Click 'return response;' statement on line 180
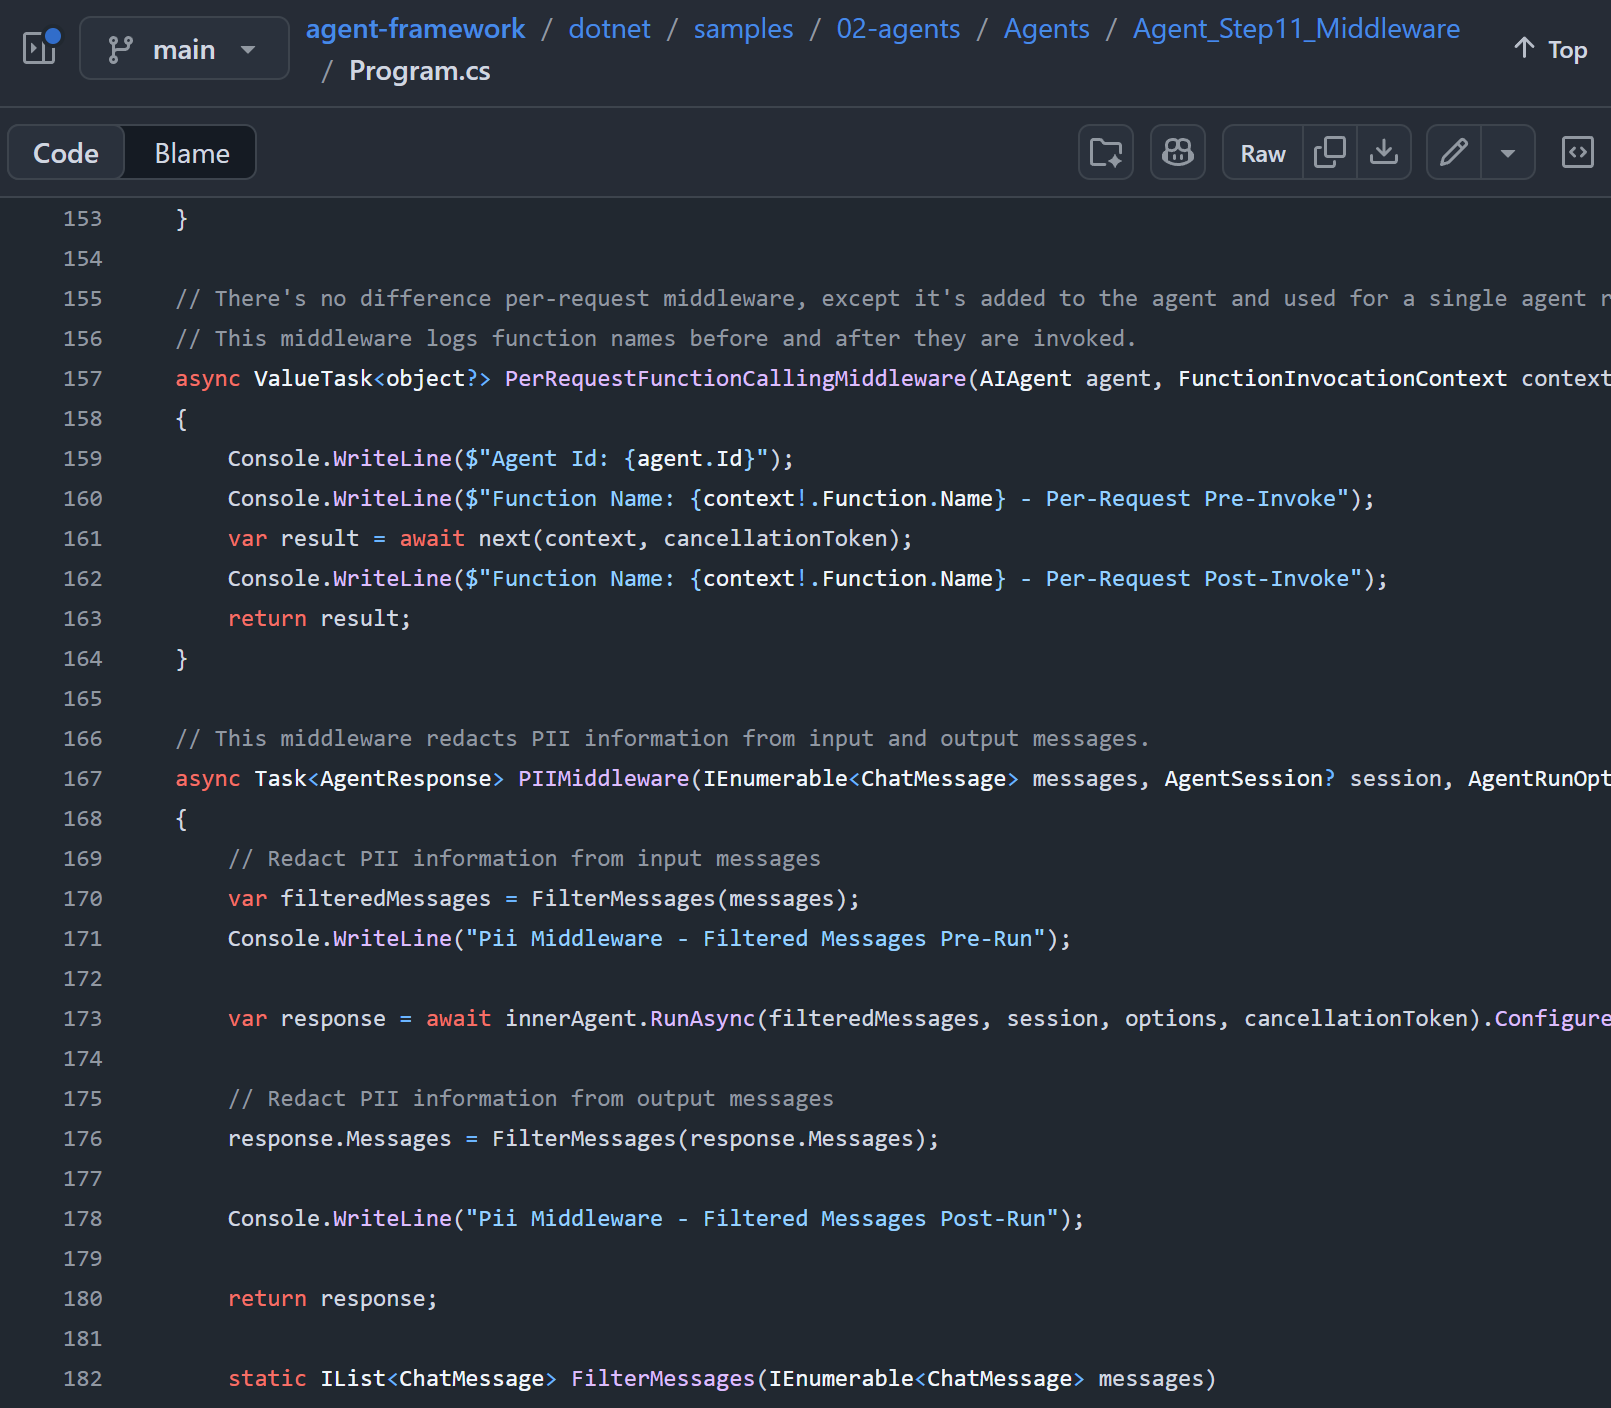The height and width of the screenshot is (1408, 1611). 333,1298
